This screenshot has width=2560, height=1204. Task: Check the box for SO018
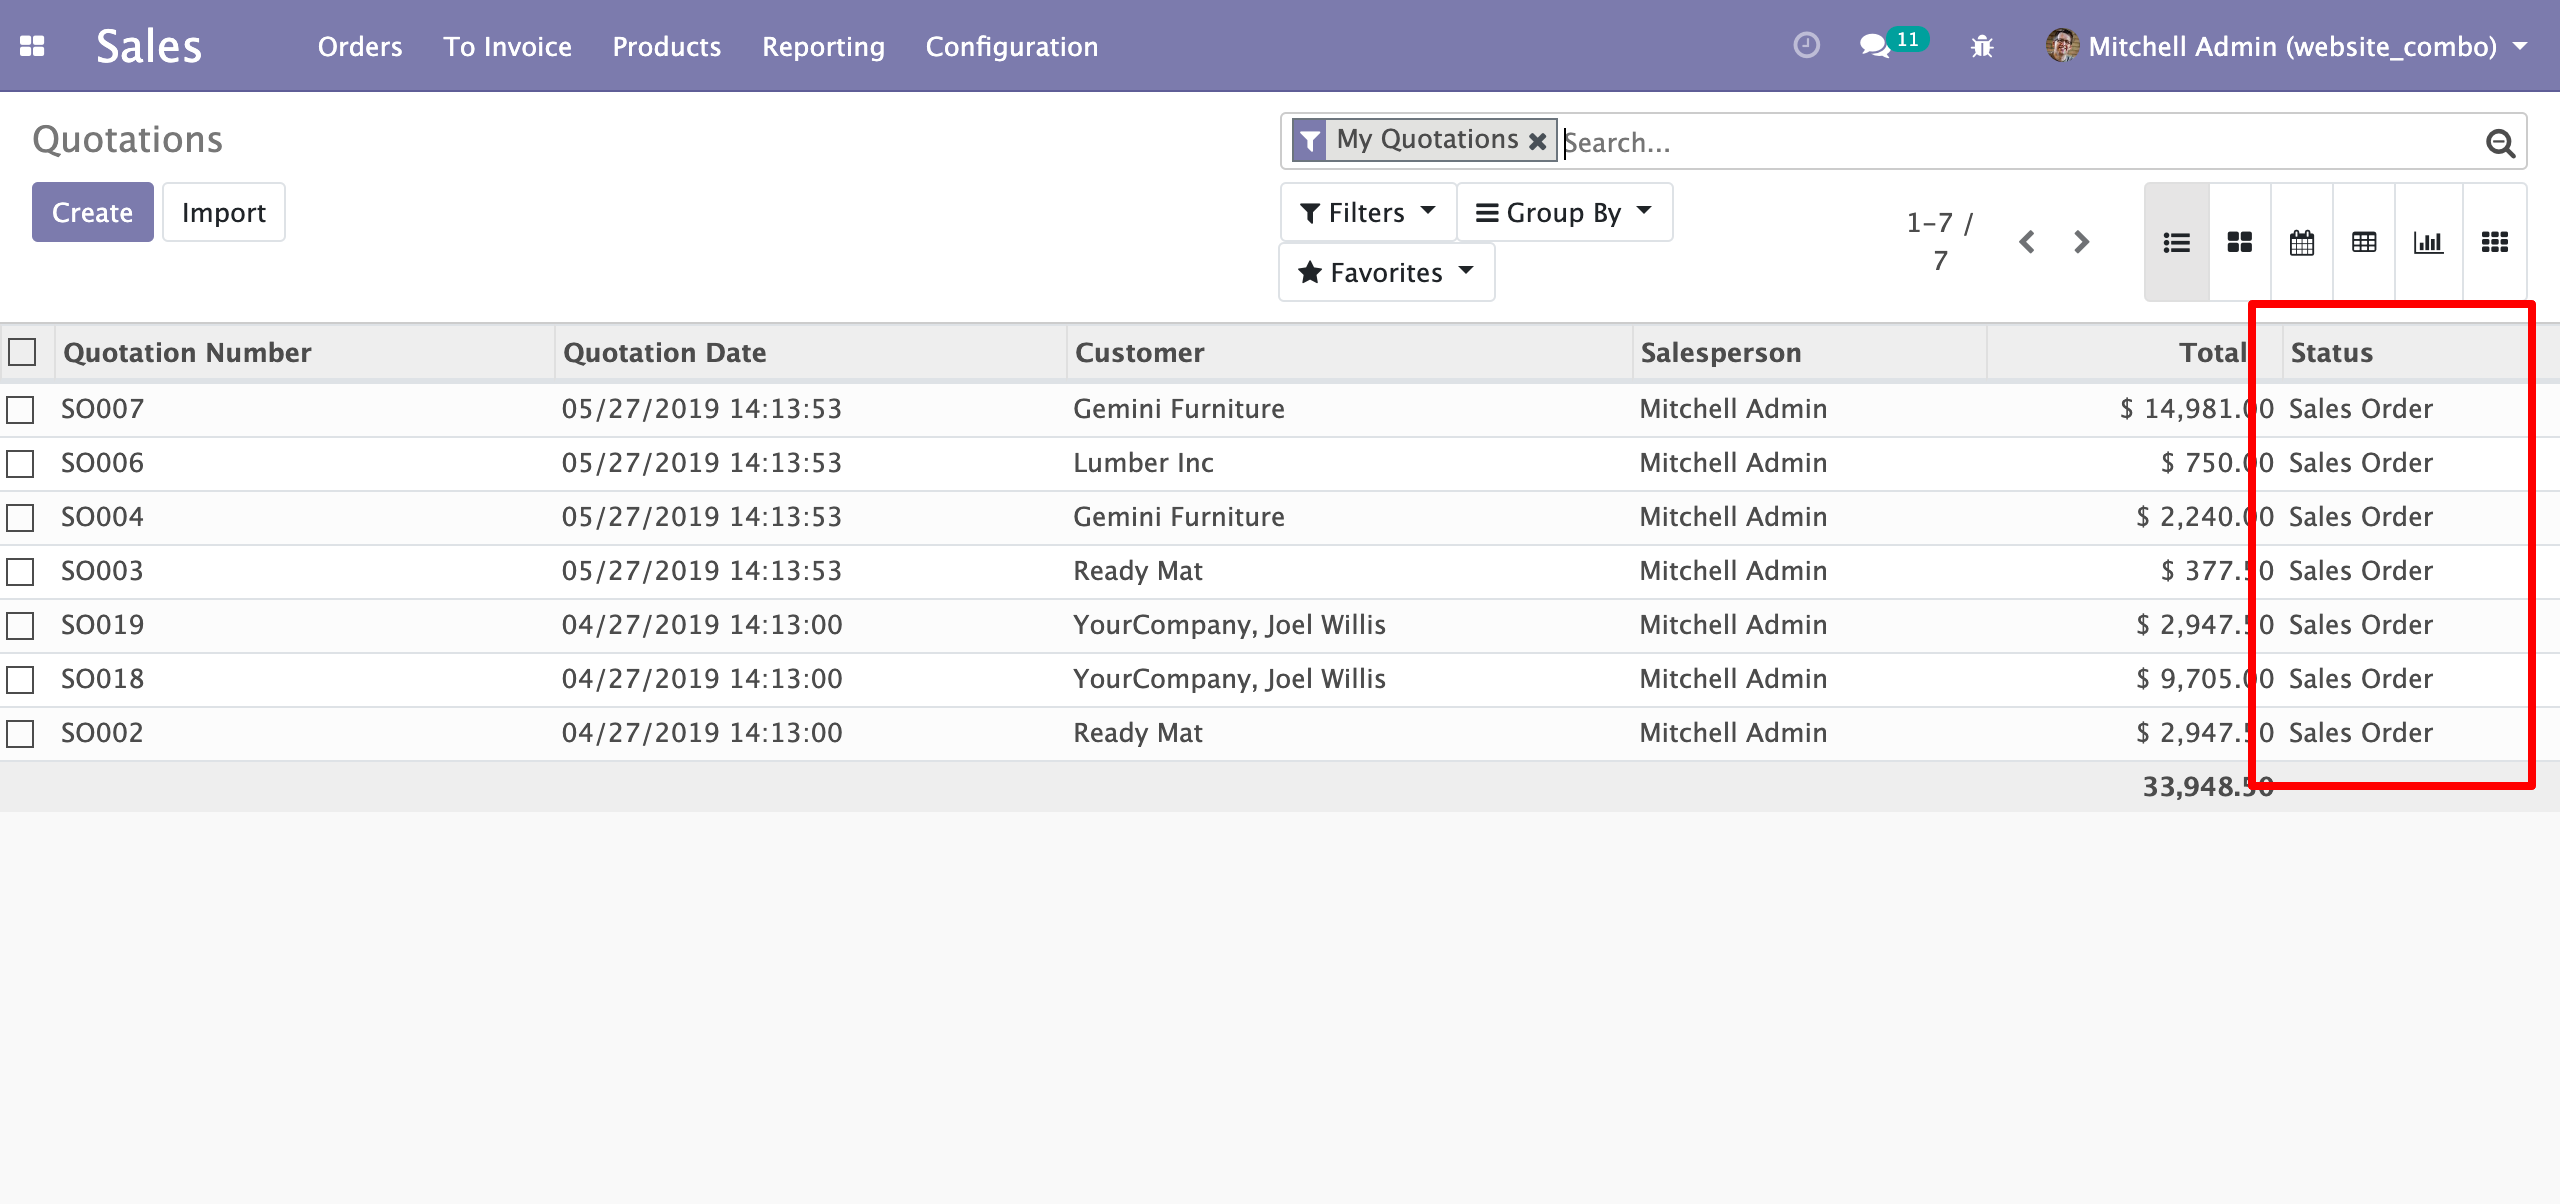pos(20,679)
